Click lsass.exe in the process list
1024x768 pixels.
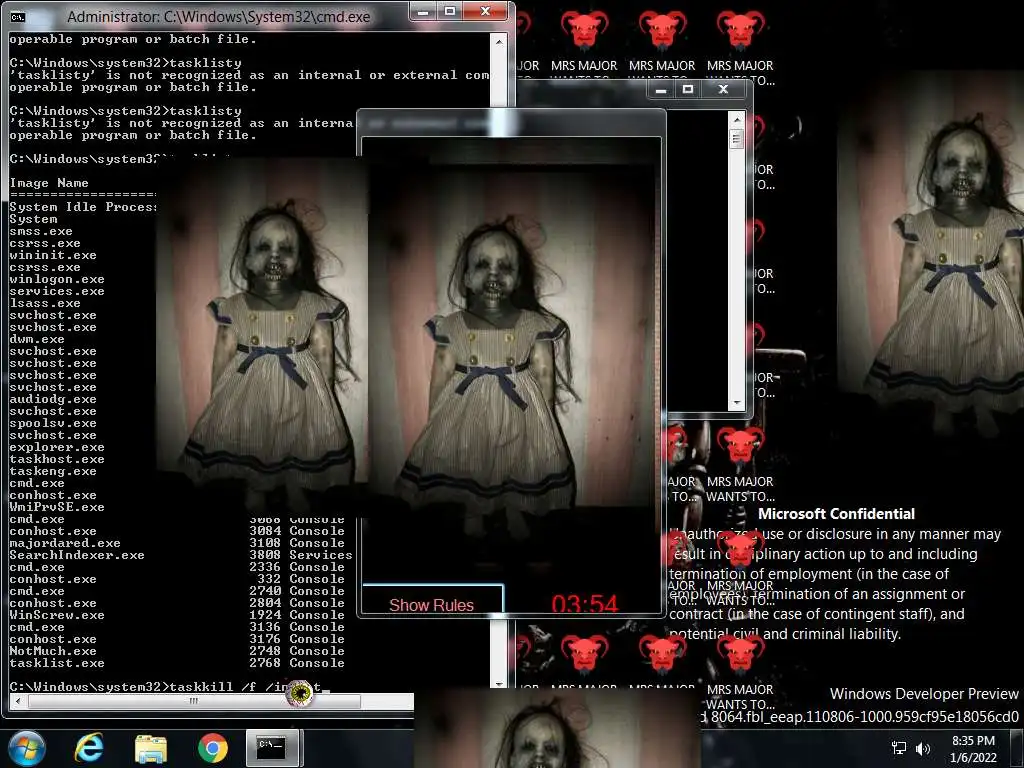(x=45, y=303)
